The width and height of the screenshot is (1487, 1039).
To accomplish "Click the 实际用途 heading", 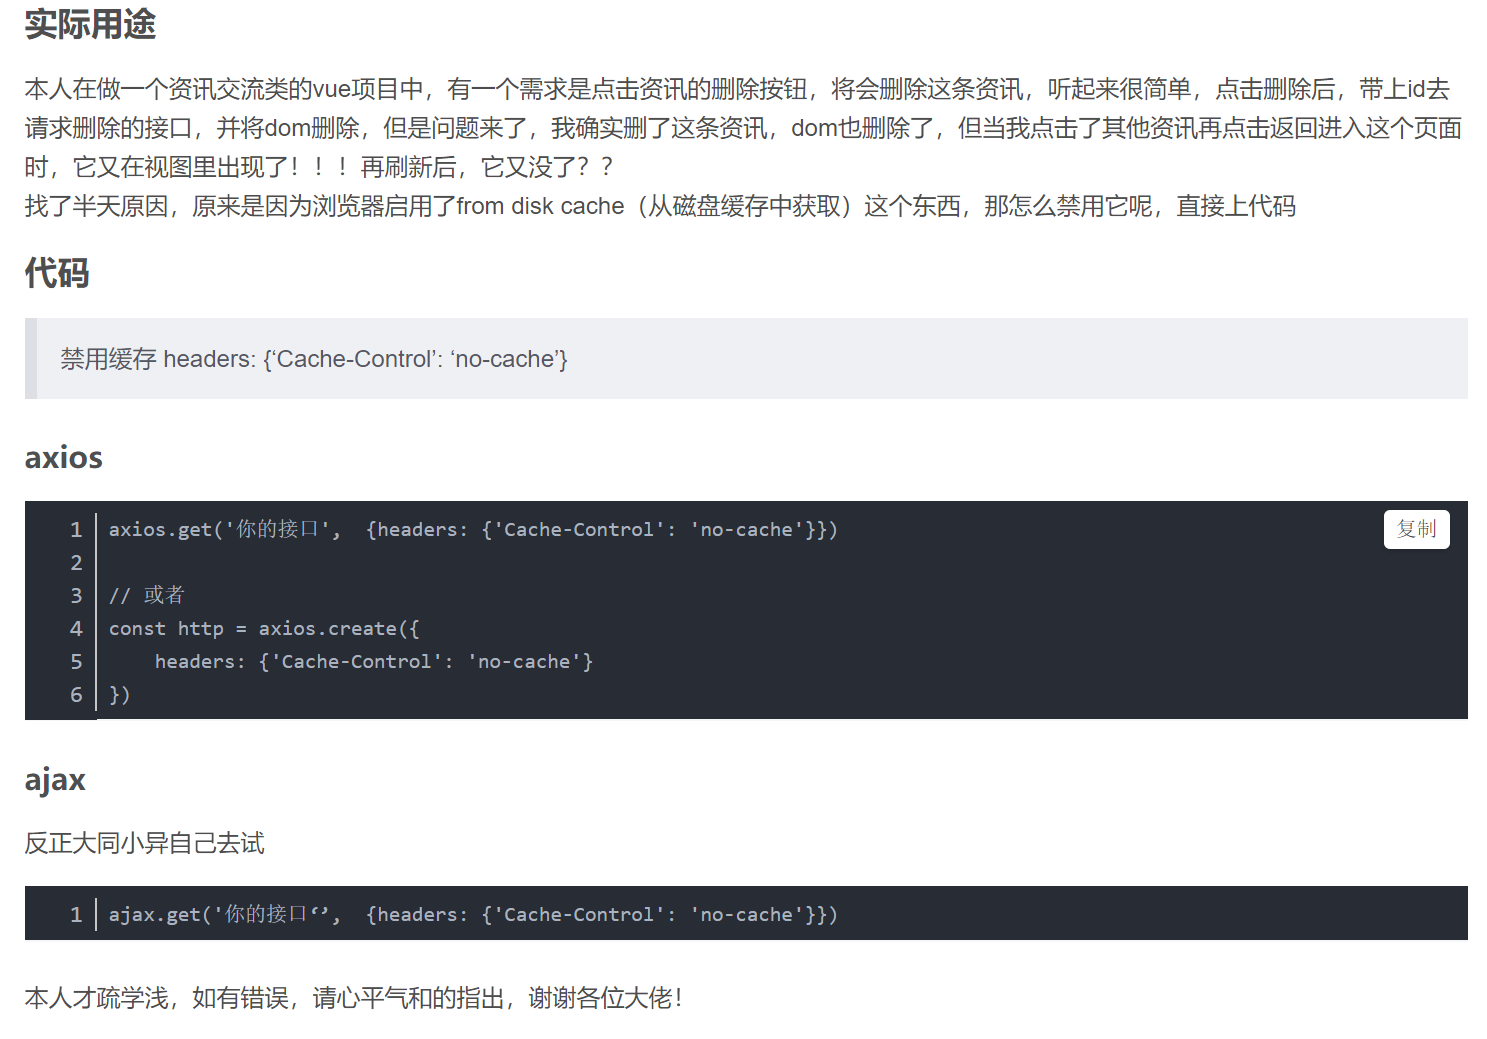I will pos(90,24).
